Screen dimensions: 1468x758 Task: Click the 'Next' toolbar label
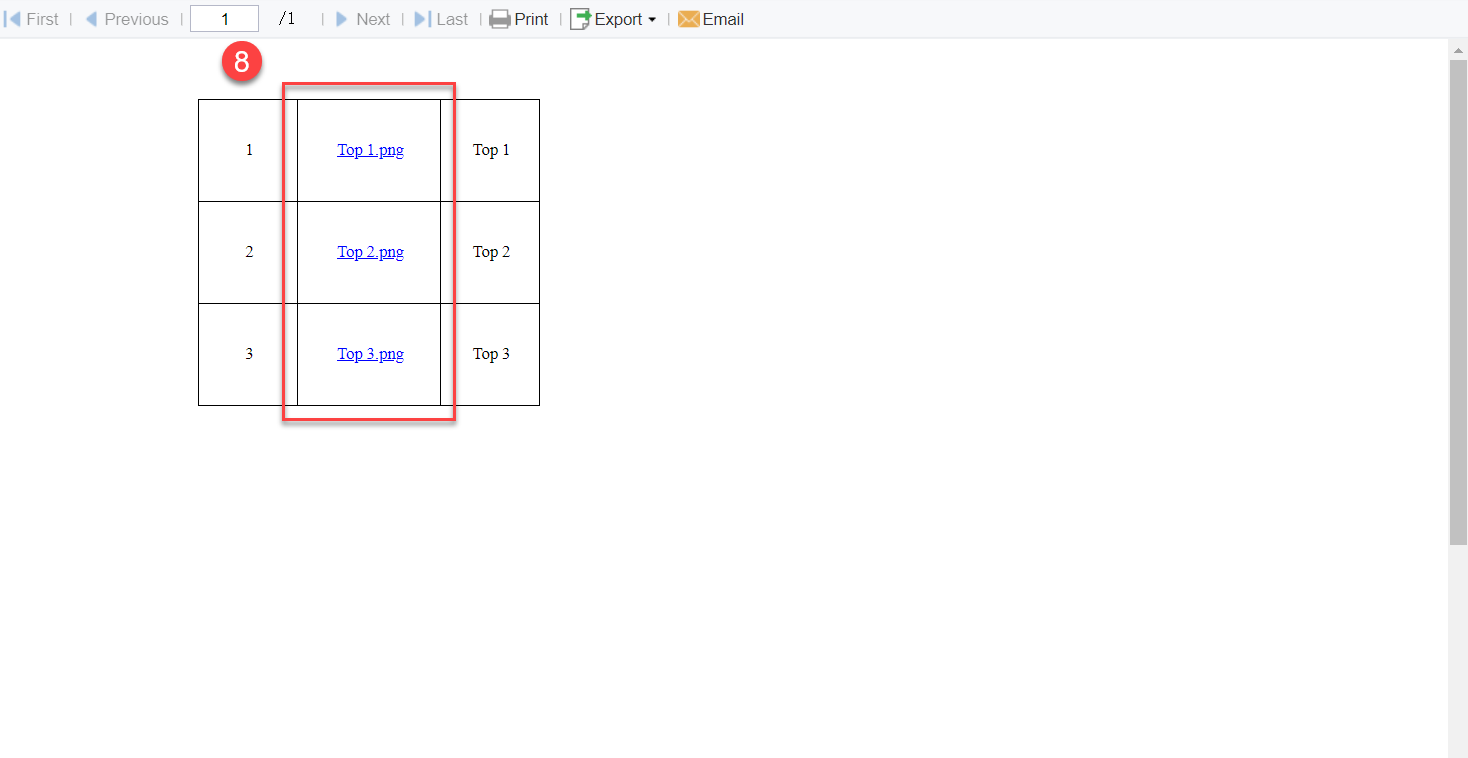click(373, 19)
